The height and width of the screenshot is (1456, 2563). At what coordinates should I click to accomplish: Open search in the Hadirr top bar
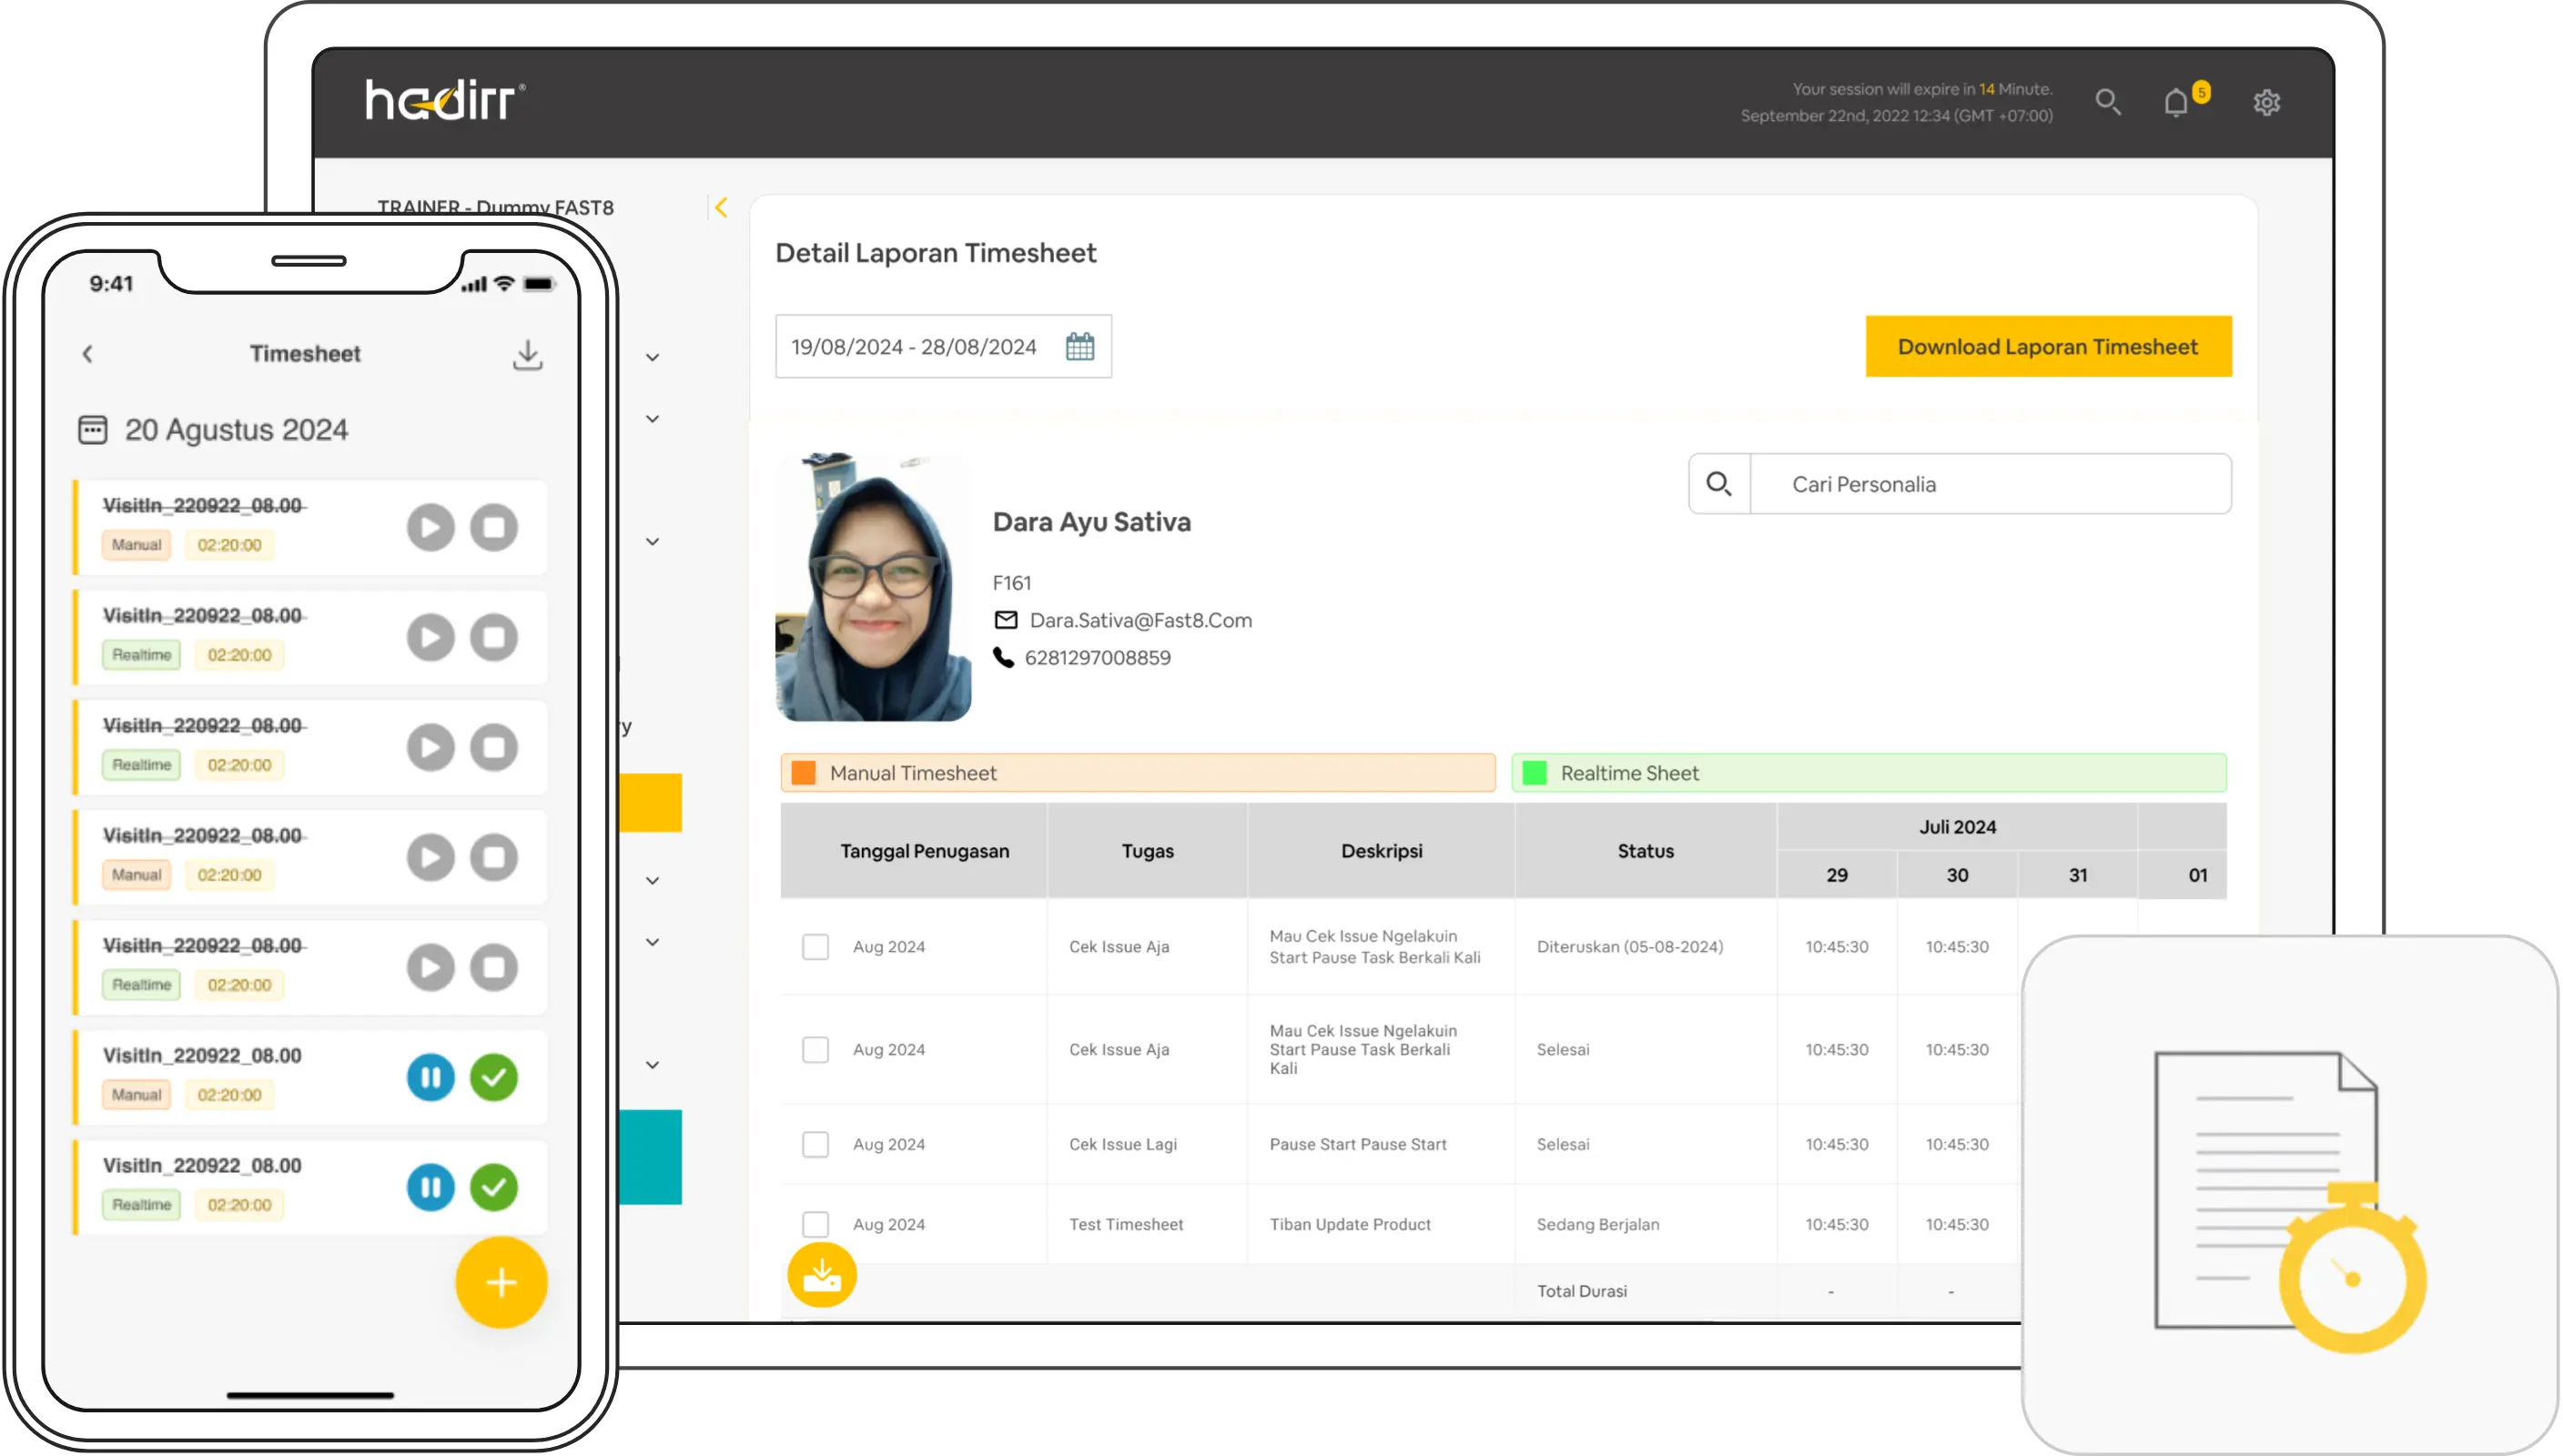(x=2108, y=103)
